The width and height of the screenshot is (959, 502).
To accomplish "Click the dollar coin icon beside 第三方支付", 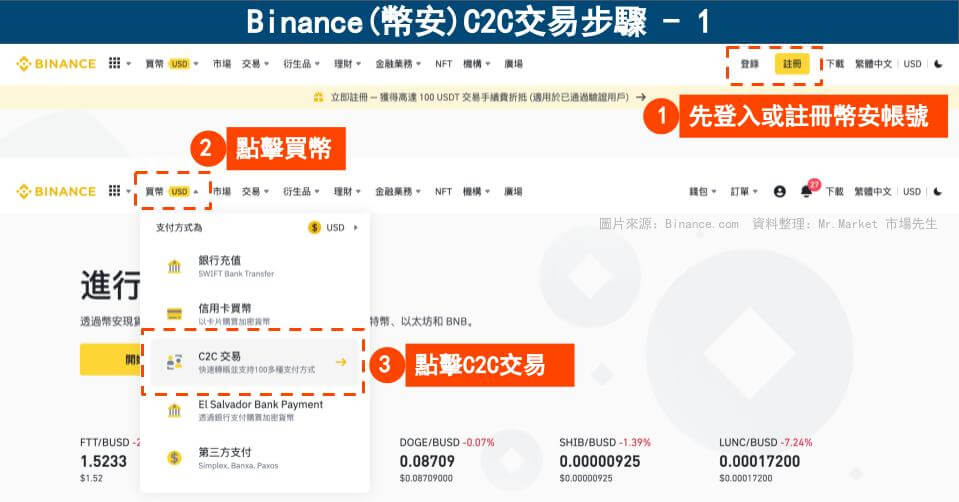I will point(174,457).
